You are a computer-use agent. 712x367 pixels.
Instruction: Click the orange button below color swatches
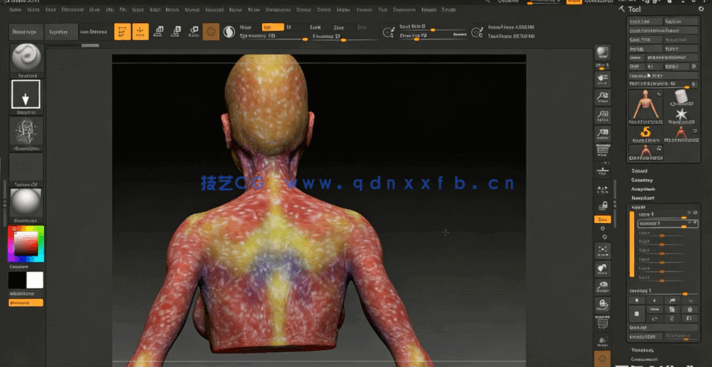[x=26, y=303]
